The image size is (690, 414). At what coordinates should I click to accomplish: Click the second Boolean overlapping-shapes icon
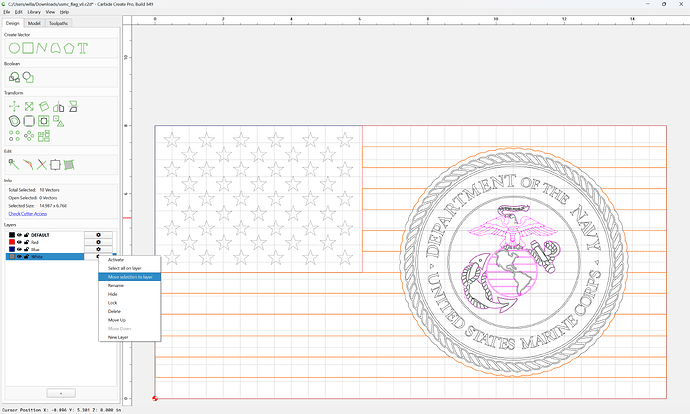click(28, 77)
